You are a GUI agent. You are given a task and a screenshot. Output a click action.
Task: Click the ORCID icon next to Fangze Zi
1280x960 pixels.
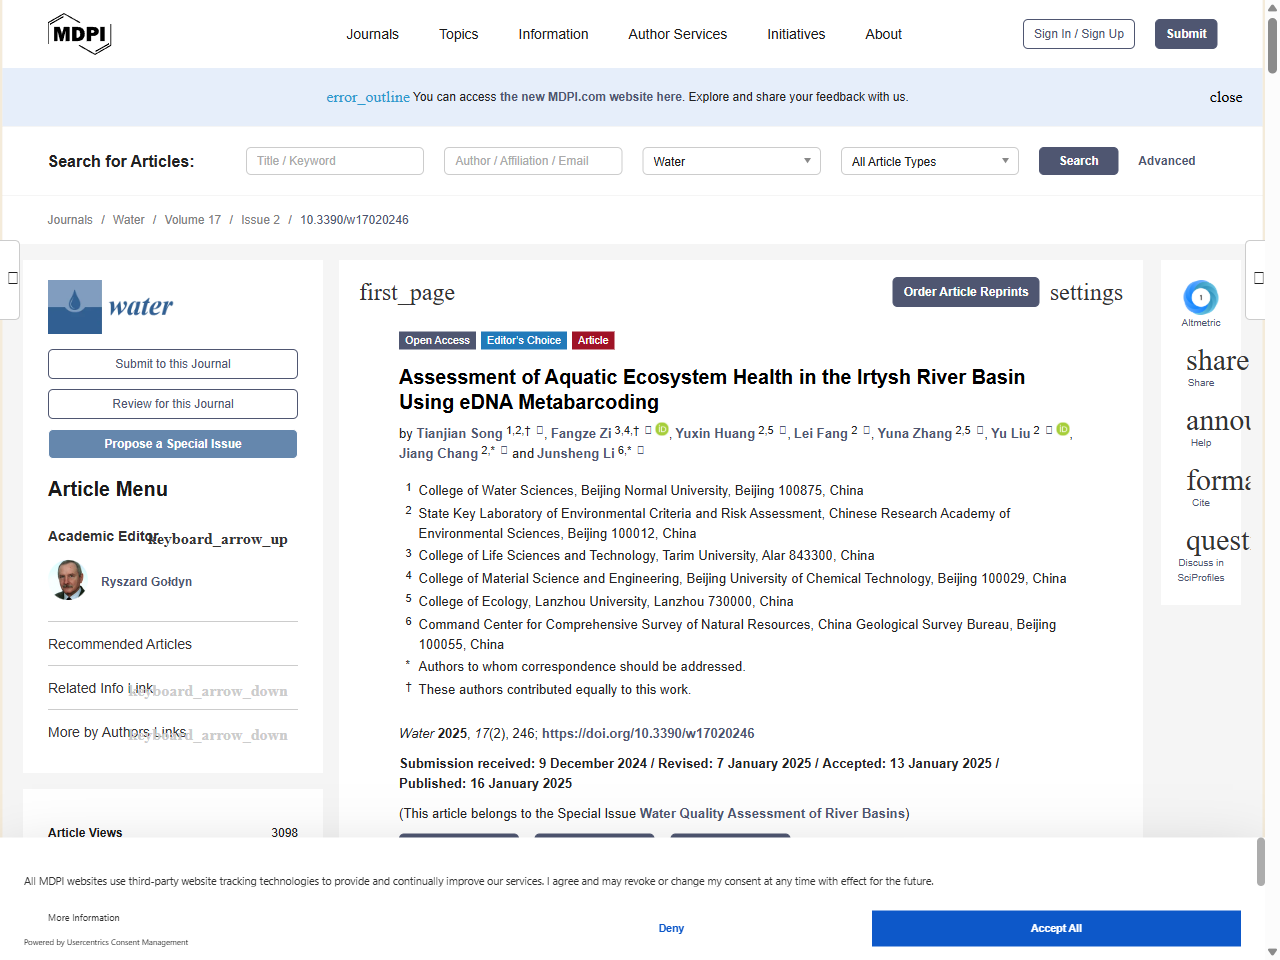(x=662, y=429)
